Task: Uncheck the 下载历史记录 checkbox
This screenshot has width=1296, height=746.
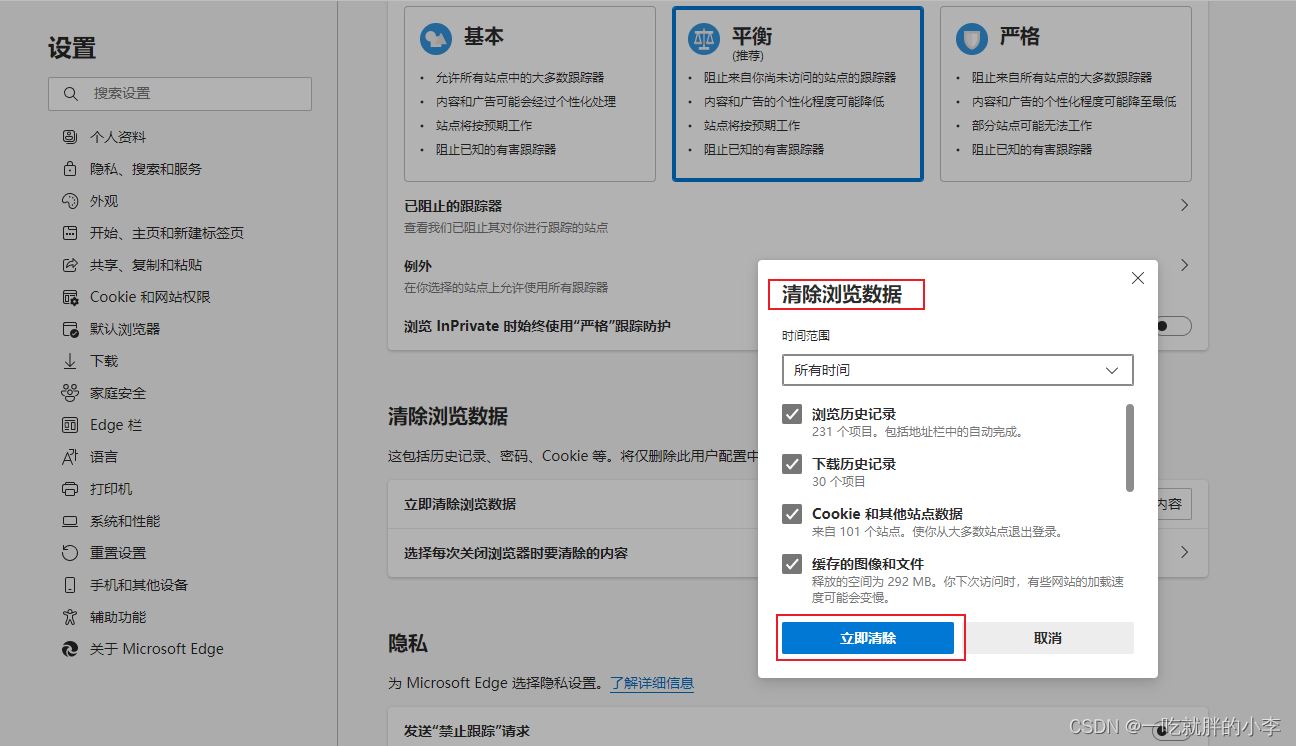Action: point(792,464)
